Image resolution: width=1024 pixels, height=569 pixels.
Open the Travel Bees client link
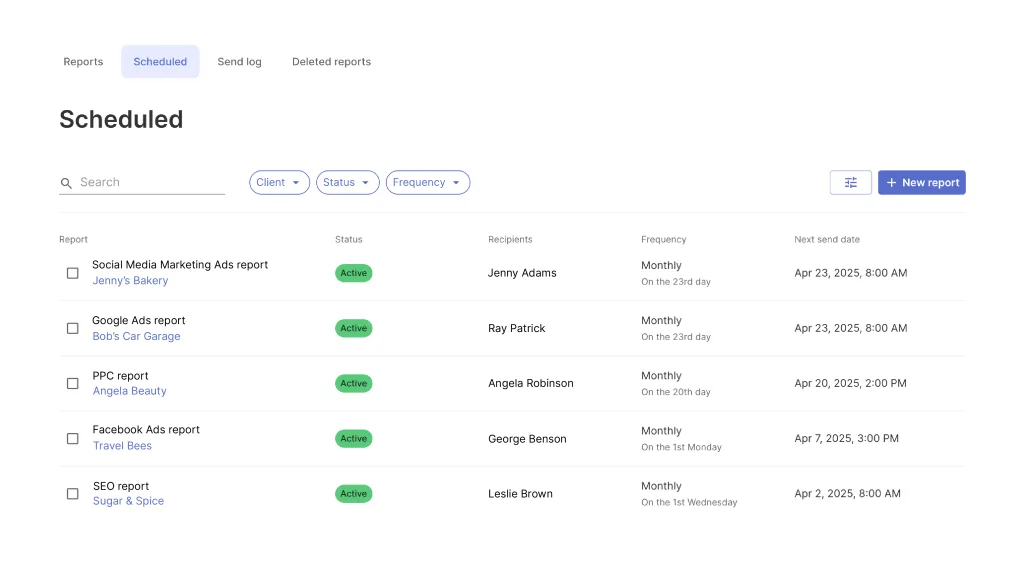tap(122, 446)
